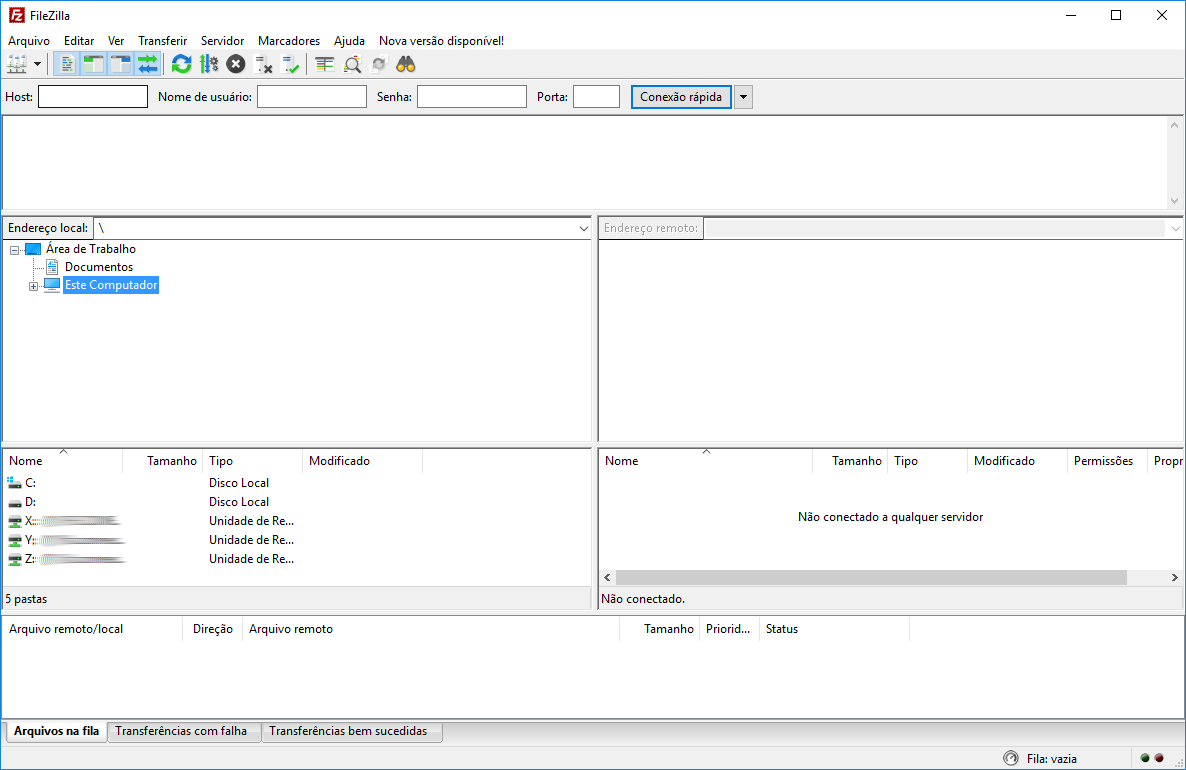Click the speed limits gauge icon
This screenshot has width=1186, height=770.
point(1011,758)
